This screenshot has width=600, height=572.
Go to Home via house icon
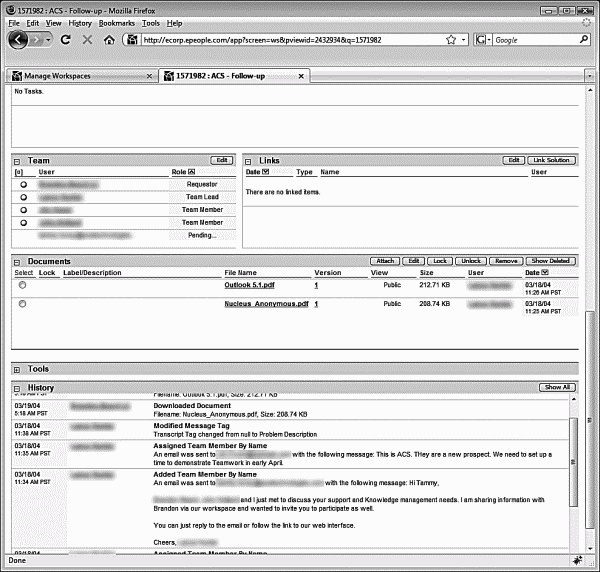tap(108, 40)
